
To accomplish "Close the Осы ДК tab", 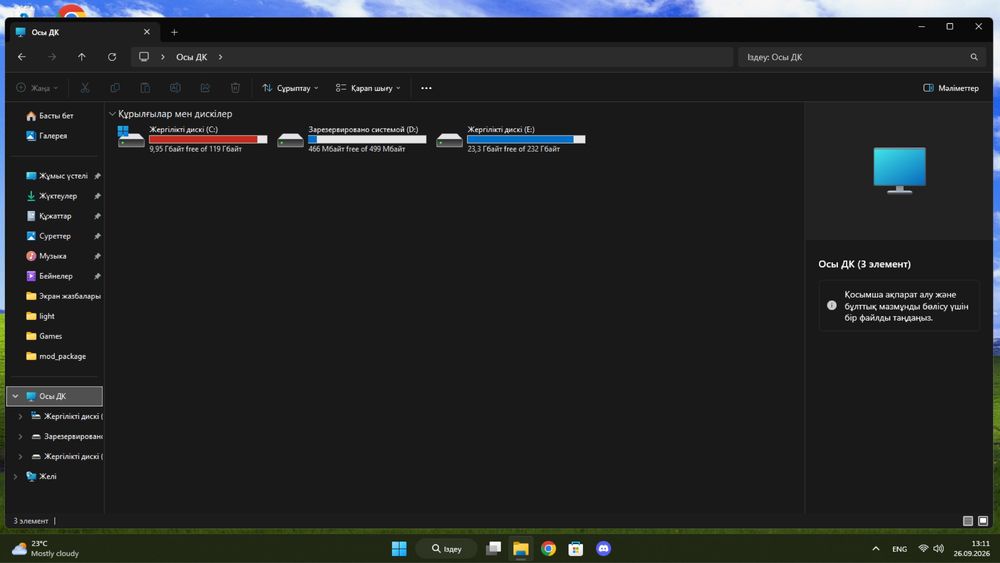I will (147, 32).
